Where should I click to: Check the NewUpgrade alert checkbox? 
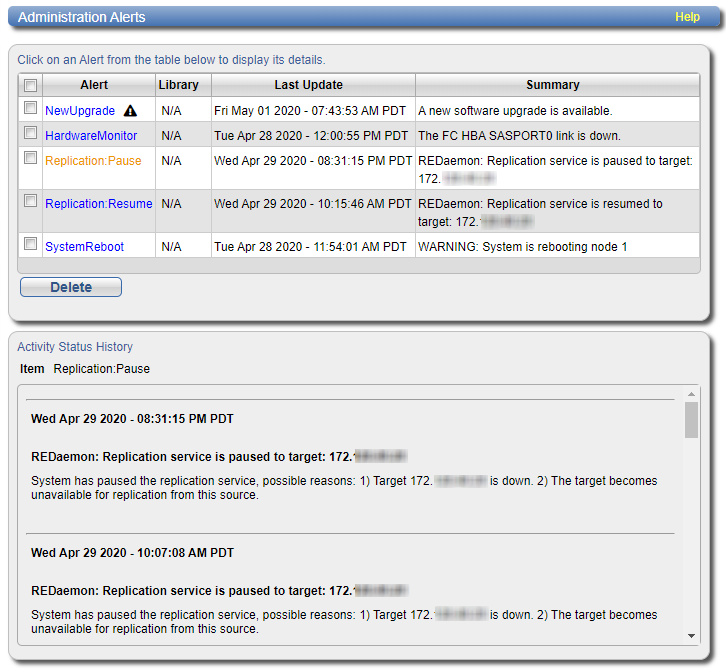[30, 109]
